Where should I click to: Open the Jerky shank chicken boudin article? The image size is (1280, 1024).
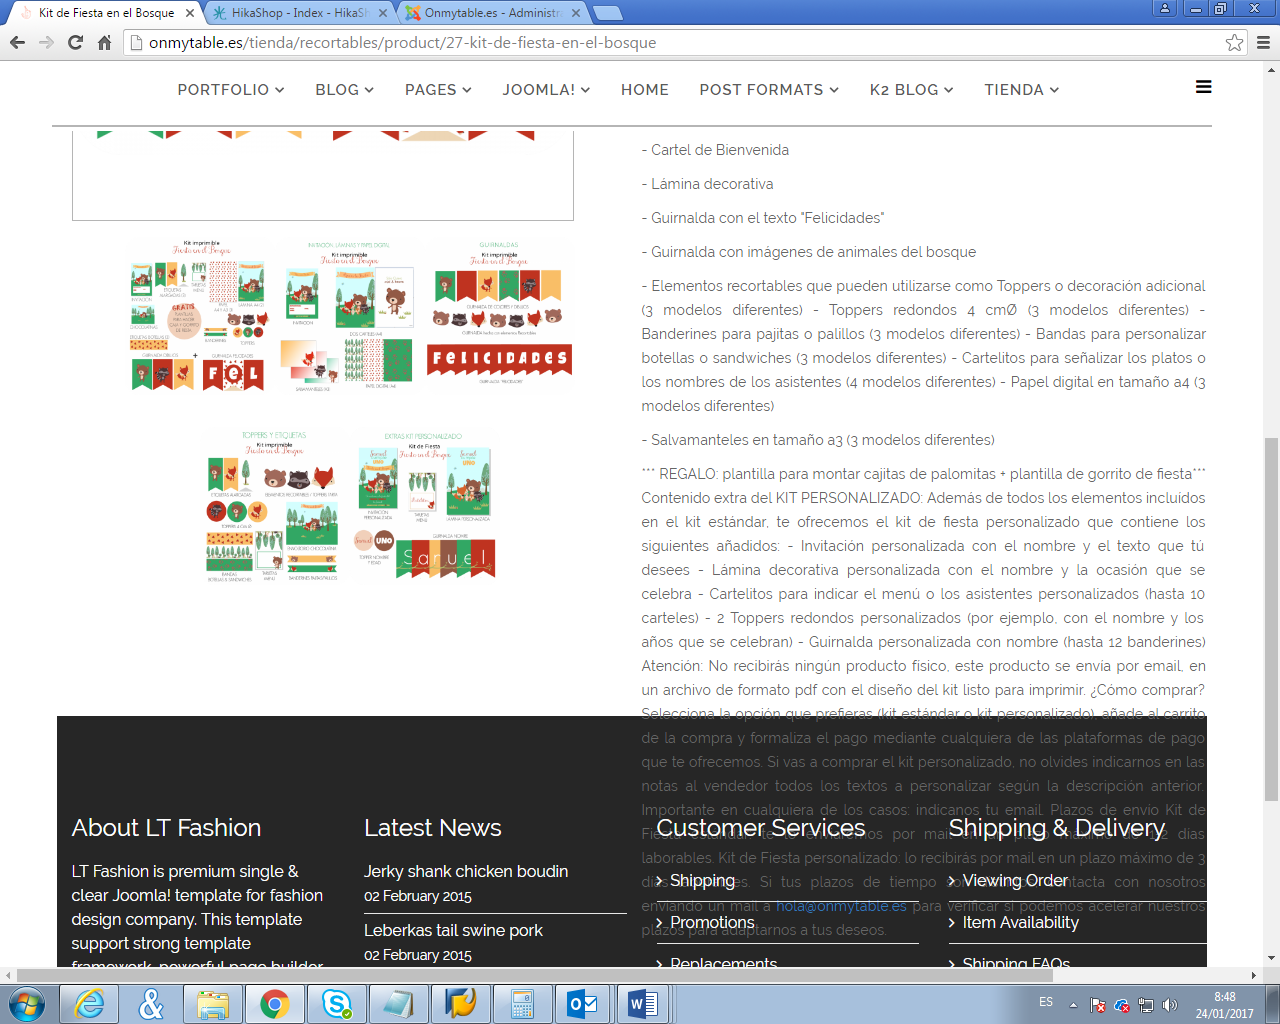point(466,871)
